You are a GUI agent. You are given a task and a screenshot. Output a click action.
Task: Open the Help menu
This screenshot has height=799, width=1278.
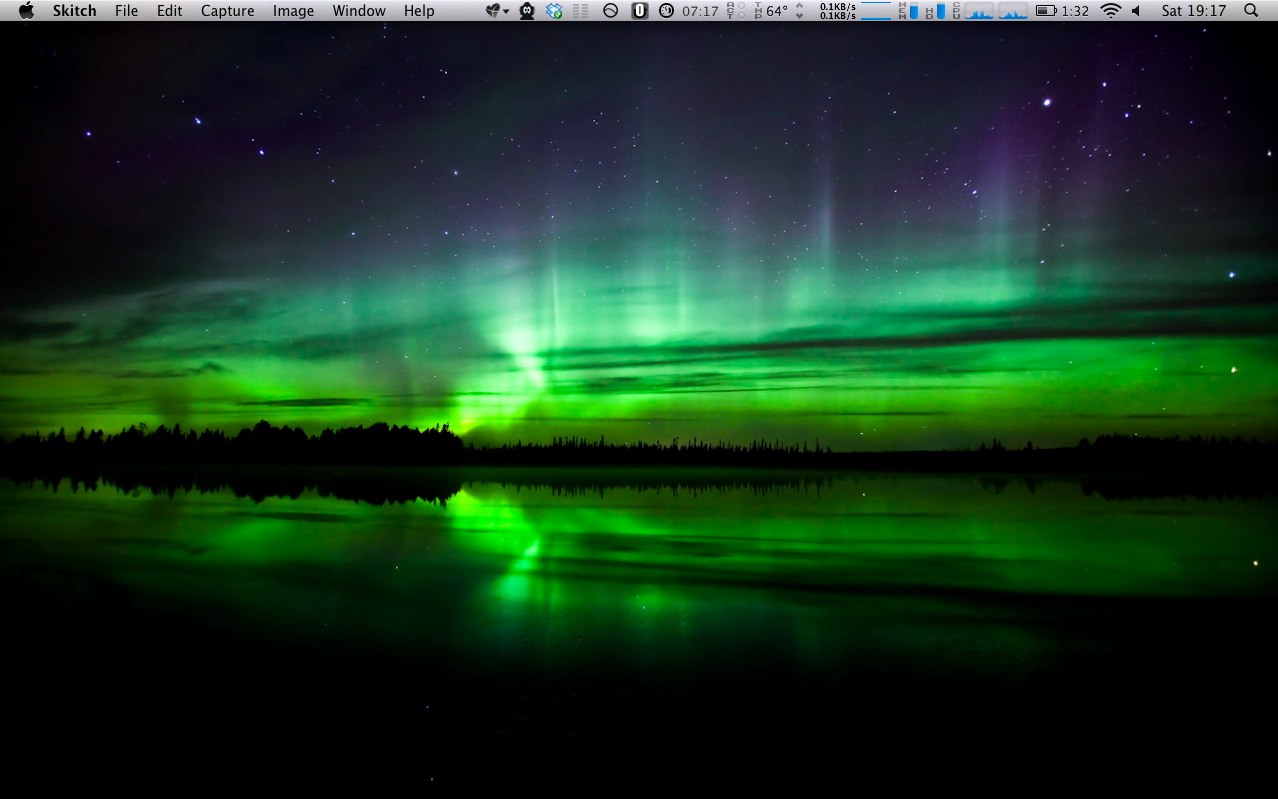pyautogui.click(x=419, y=11)
